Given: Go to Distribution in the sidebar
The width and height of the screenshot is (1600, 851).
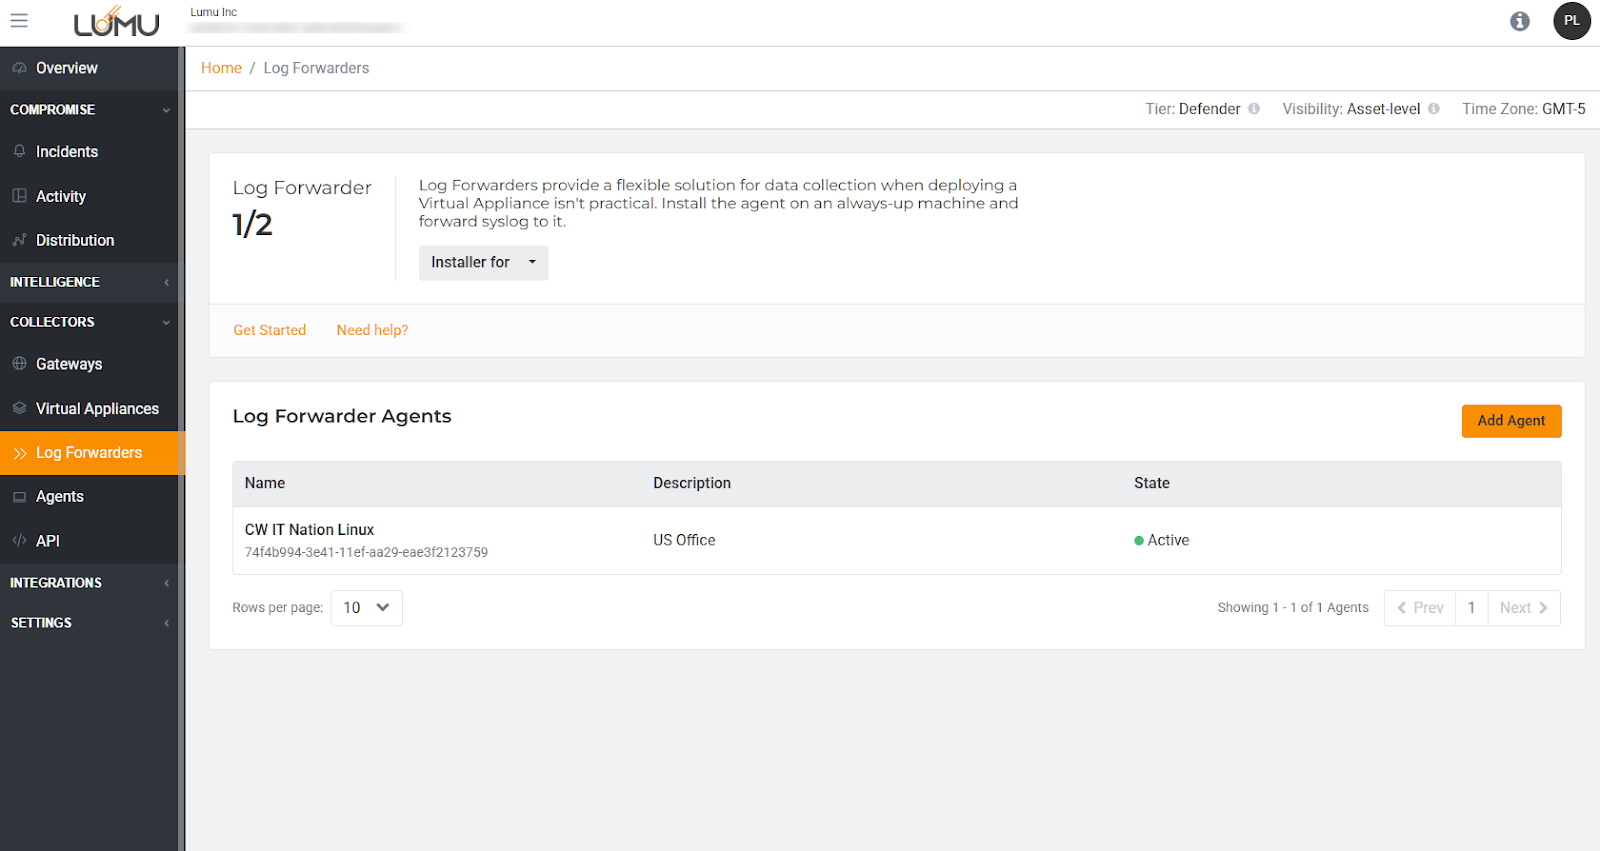Looking at the screenshot, I should tap(75, 240).
